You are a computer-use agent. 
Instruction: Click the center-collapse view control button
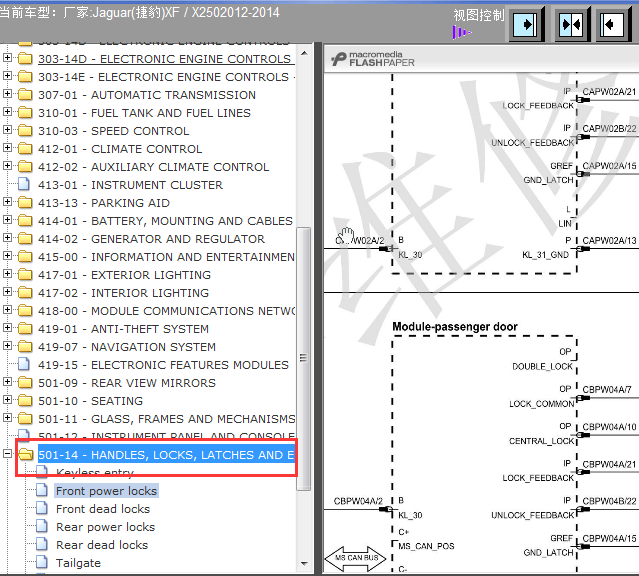(x=571, y=25)
